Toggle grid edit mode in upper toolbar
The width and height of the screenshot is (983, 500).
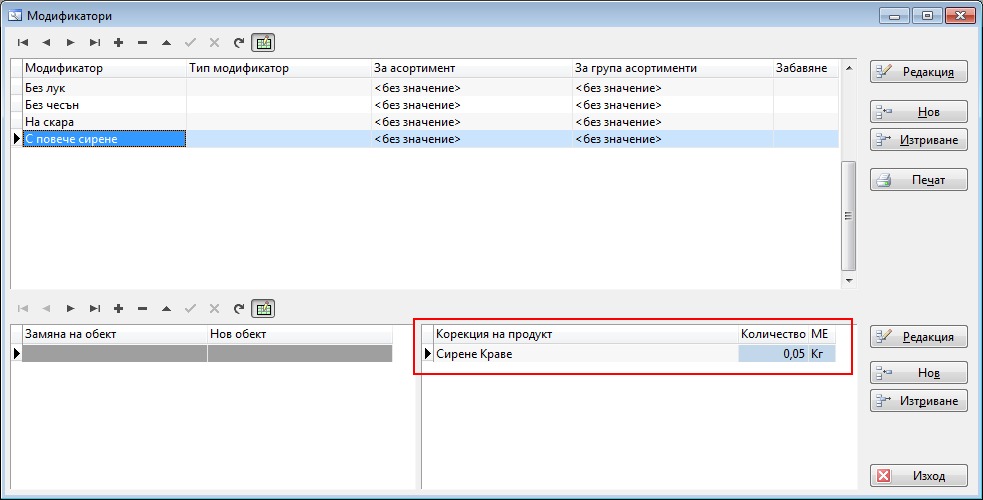263,43
